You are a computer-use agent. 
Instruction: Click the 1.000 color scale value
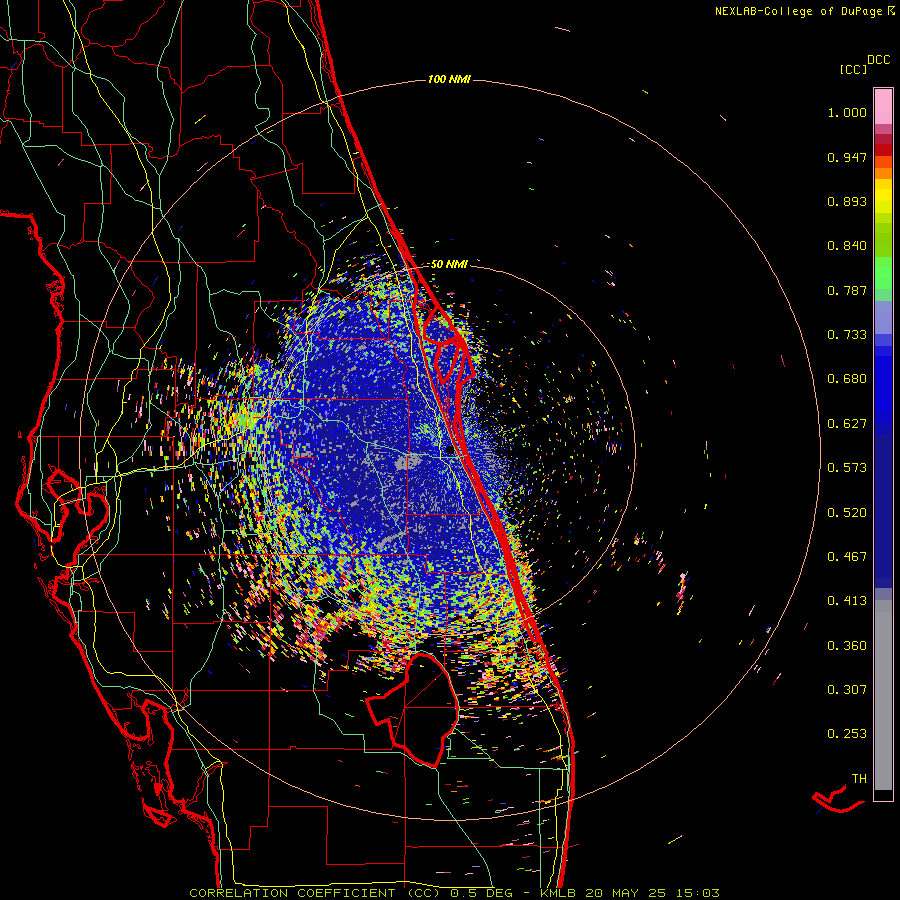tap(847, 112)
